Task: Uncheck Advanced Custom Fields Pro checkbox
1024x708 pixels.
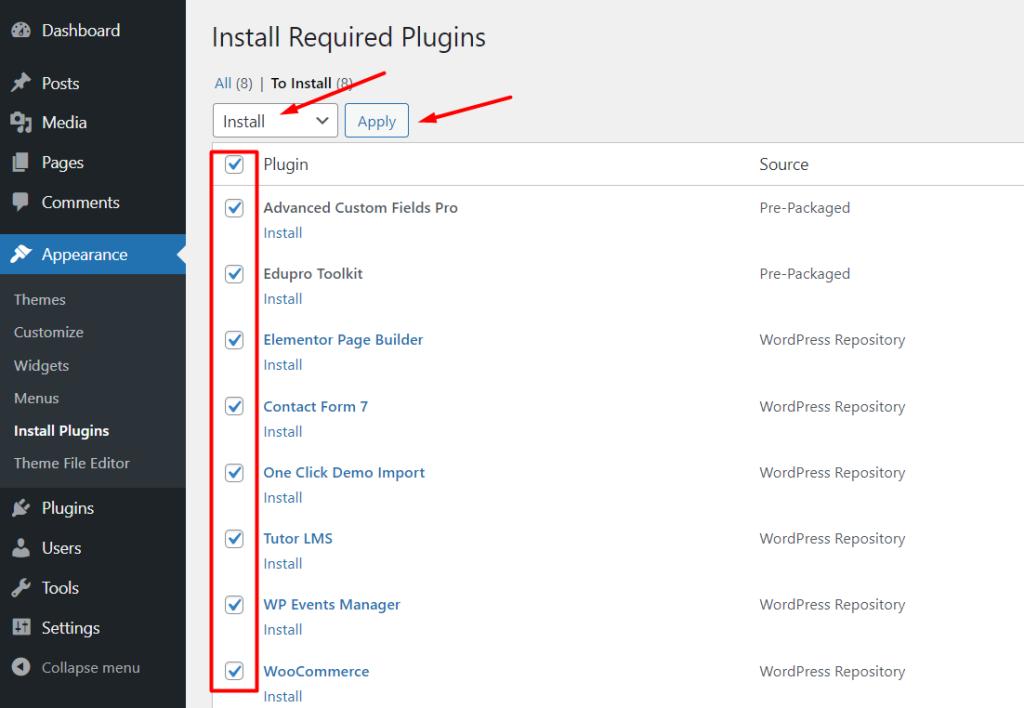Action: (234, 208)
